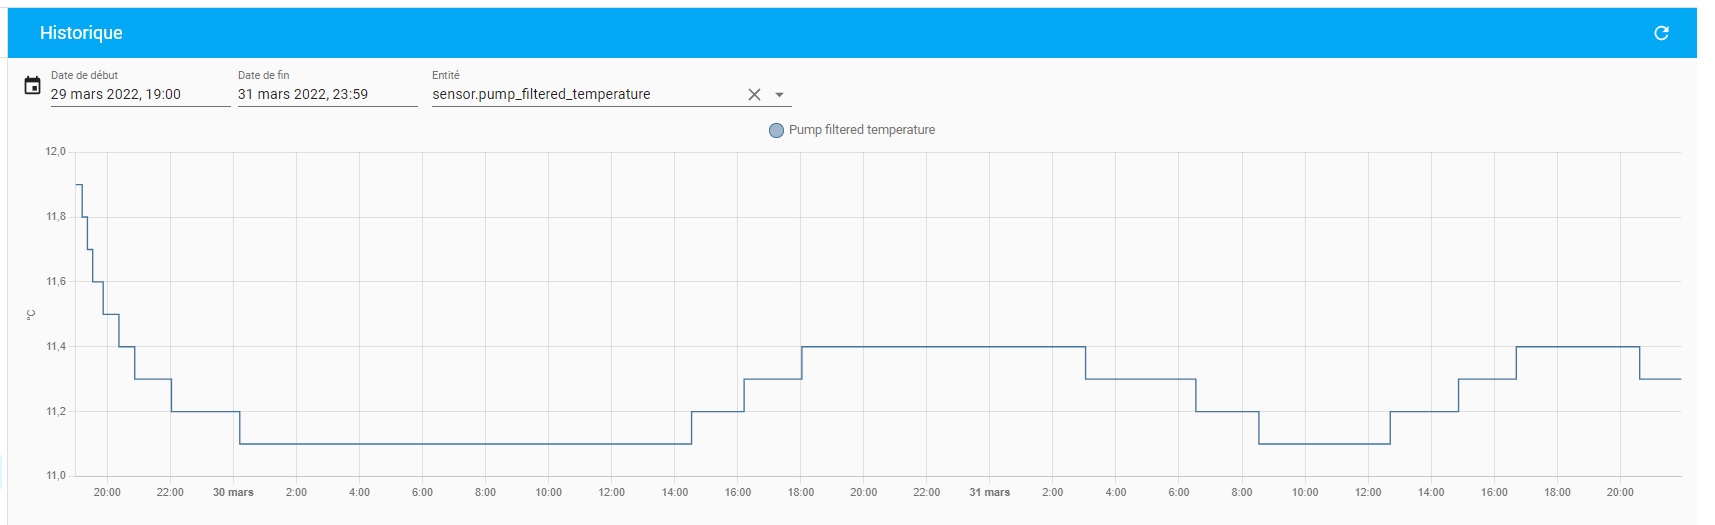
Task: Click the Historique page title
Action: (81, 33)
